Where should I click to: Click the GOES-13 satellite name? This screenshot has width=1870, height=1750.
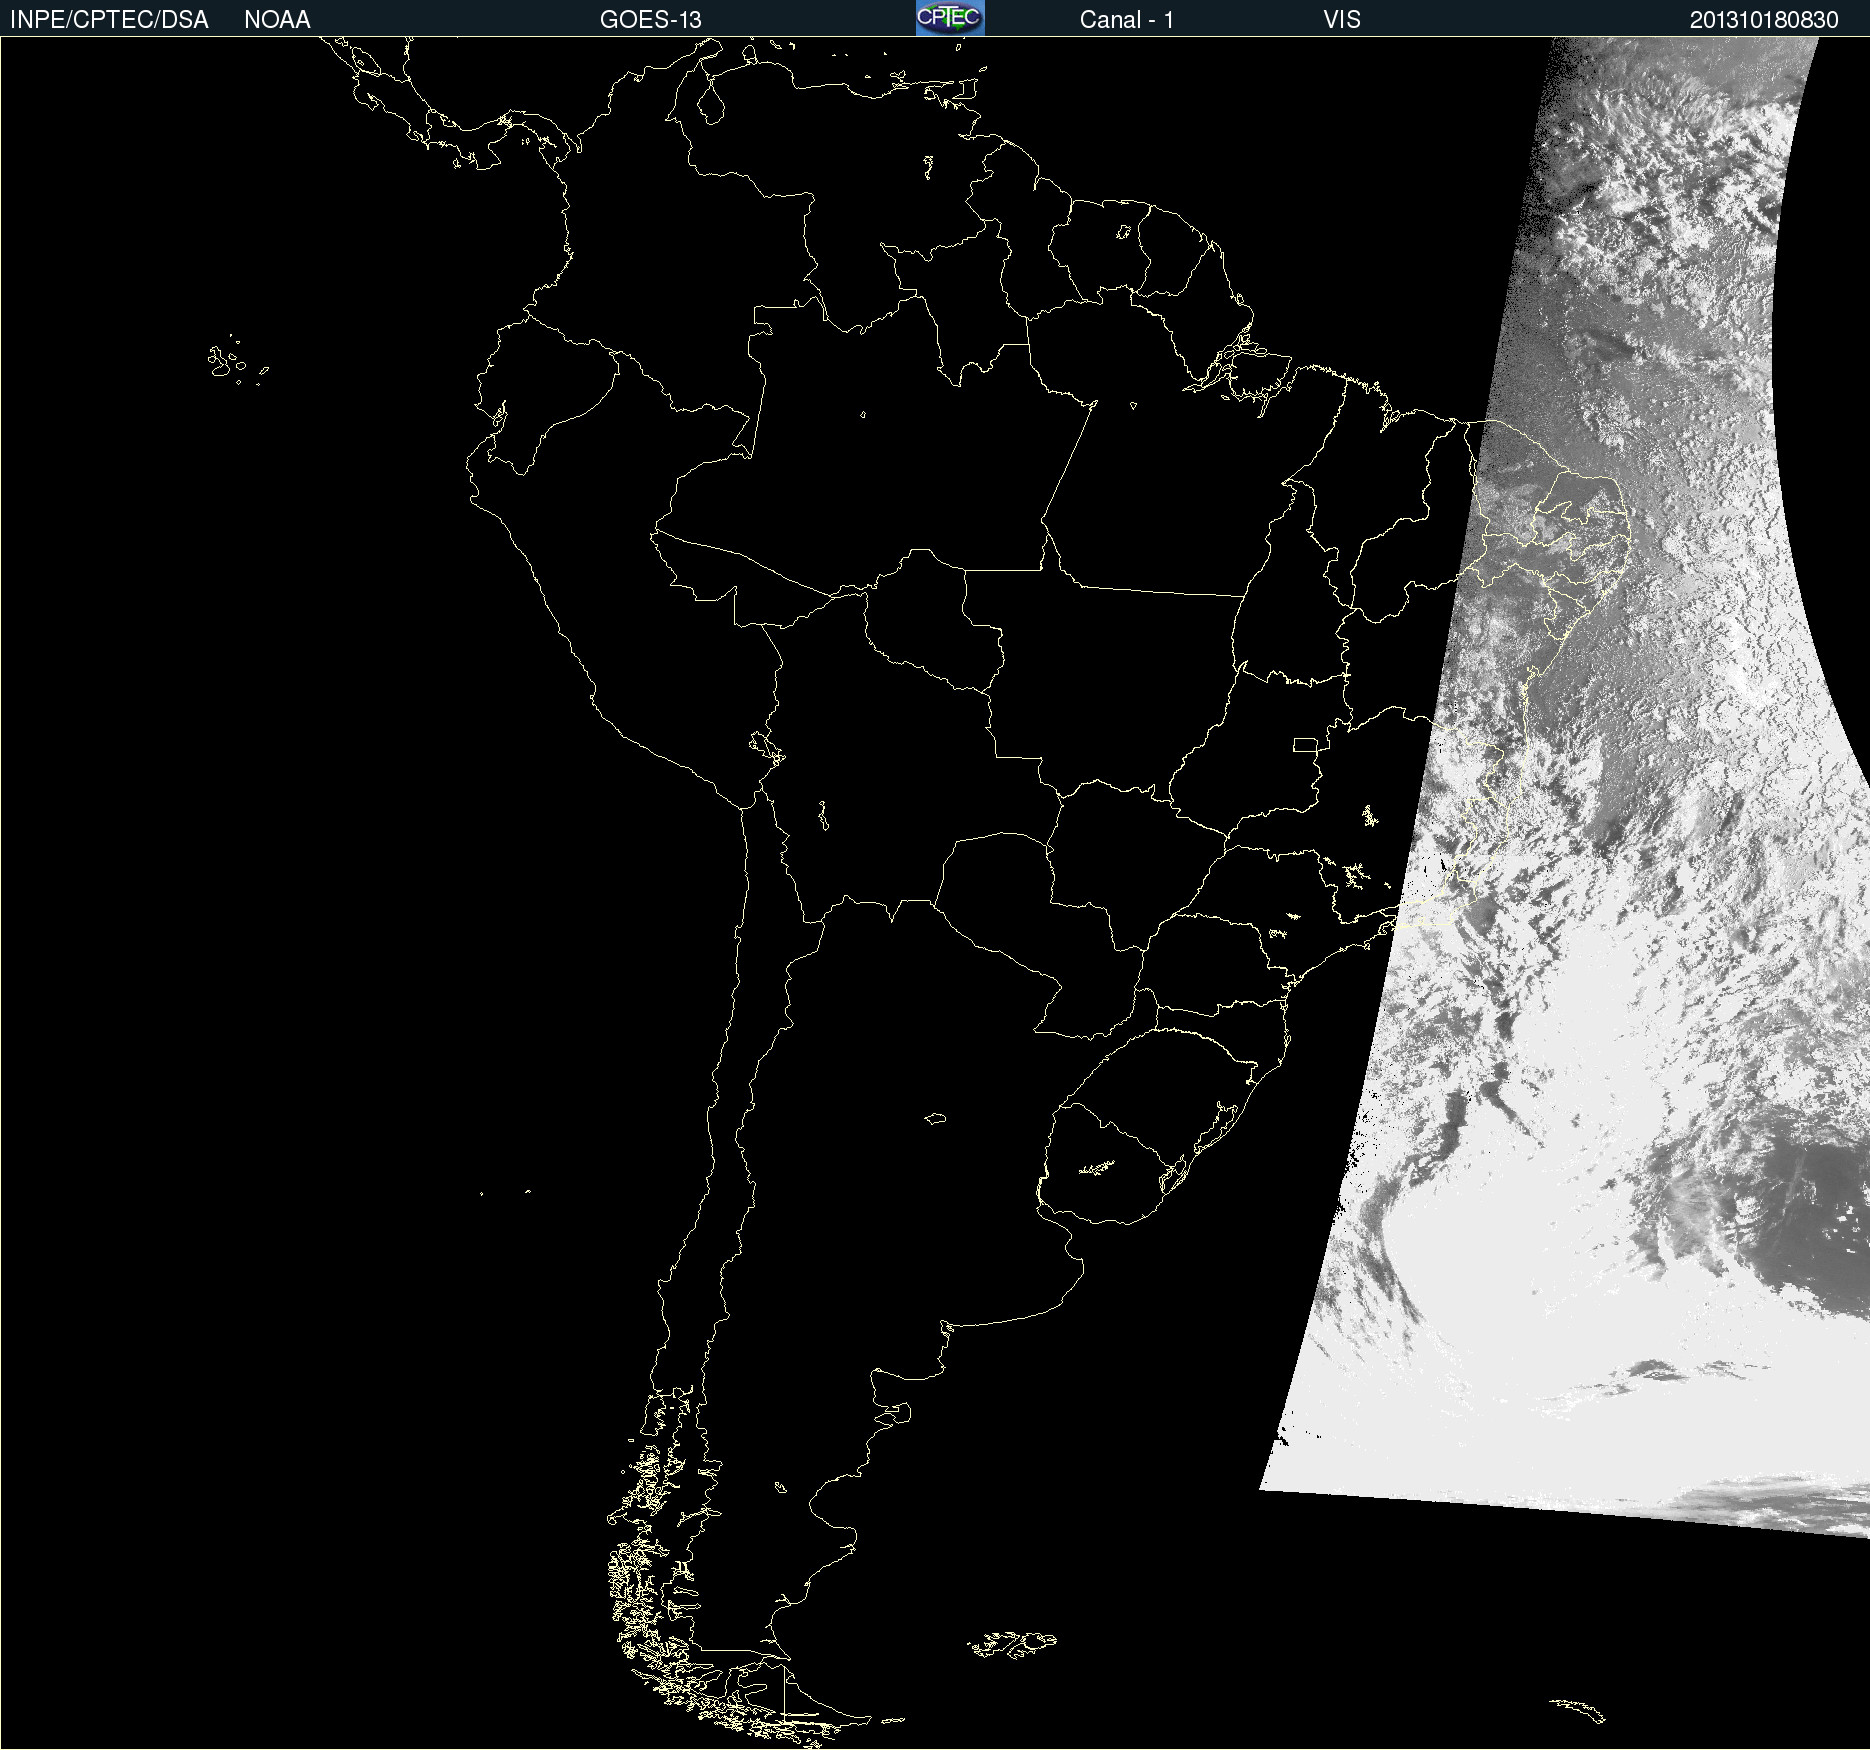click(650, 20)
